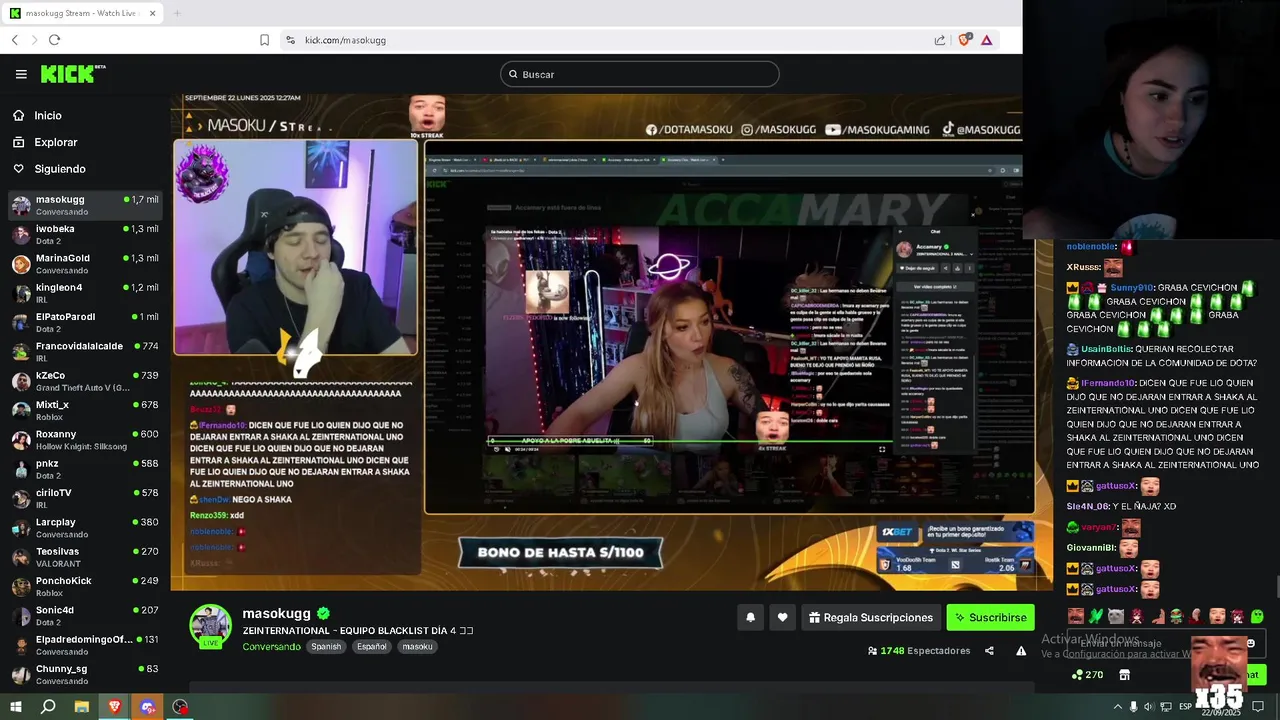This screenshot has height=720, width=1280.
Task: Click username UsainBoltis in the chat
Action: (1106, 349)
